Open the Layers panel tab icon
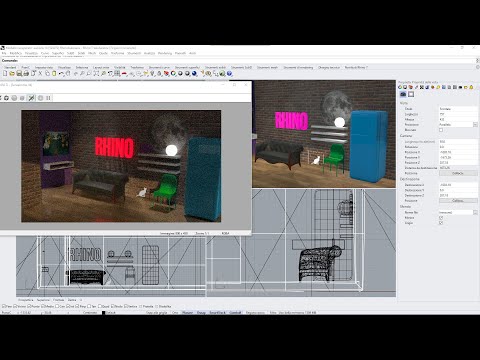 coord(410,87)
